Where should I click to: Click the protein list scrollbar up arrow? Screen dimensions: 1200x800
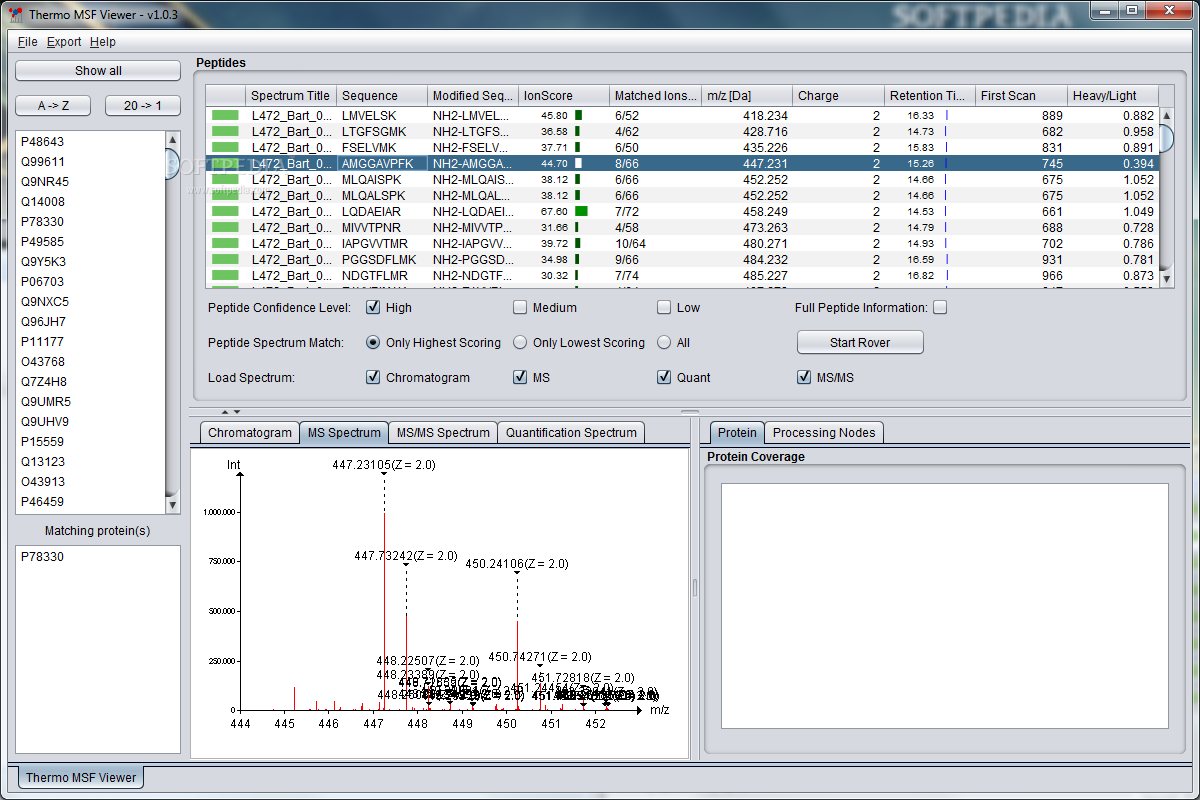tap(172, 140)
